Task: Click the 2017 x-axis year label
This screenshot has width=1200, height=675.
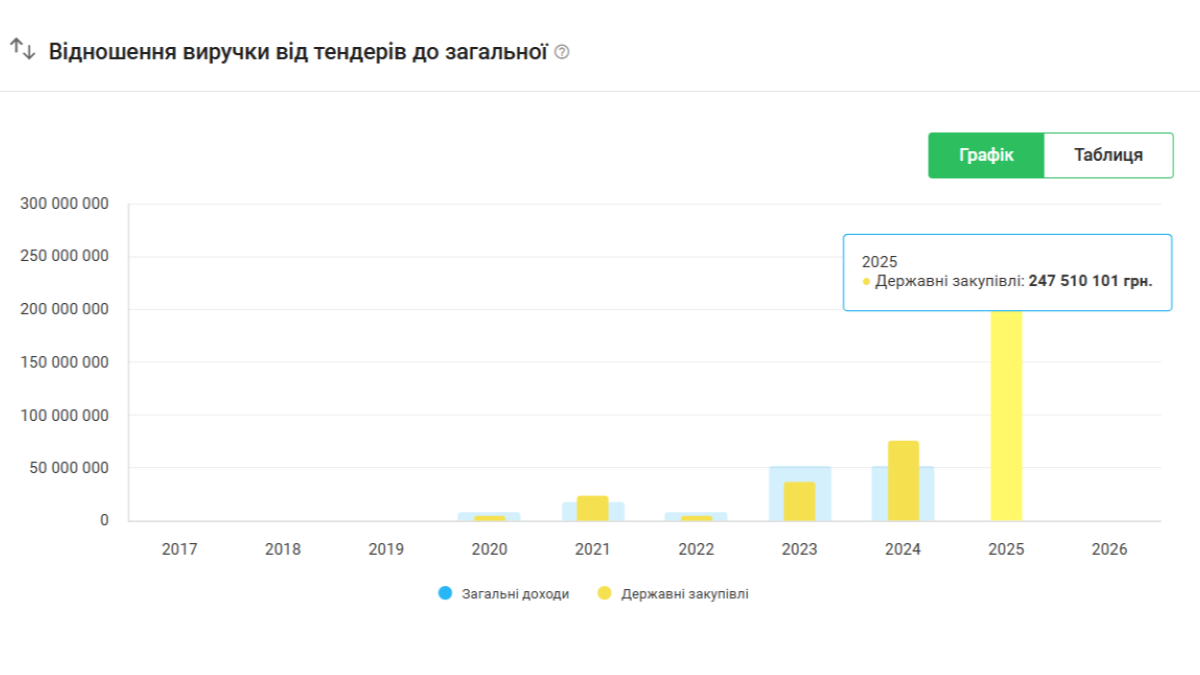Action: coord(180,550)
